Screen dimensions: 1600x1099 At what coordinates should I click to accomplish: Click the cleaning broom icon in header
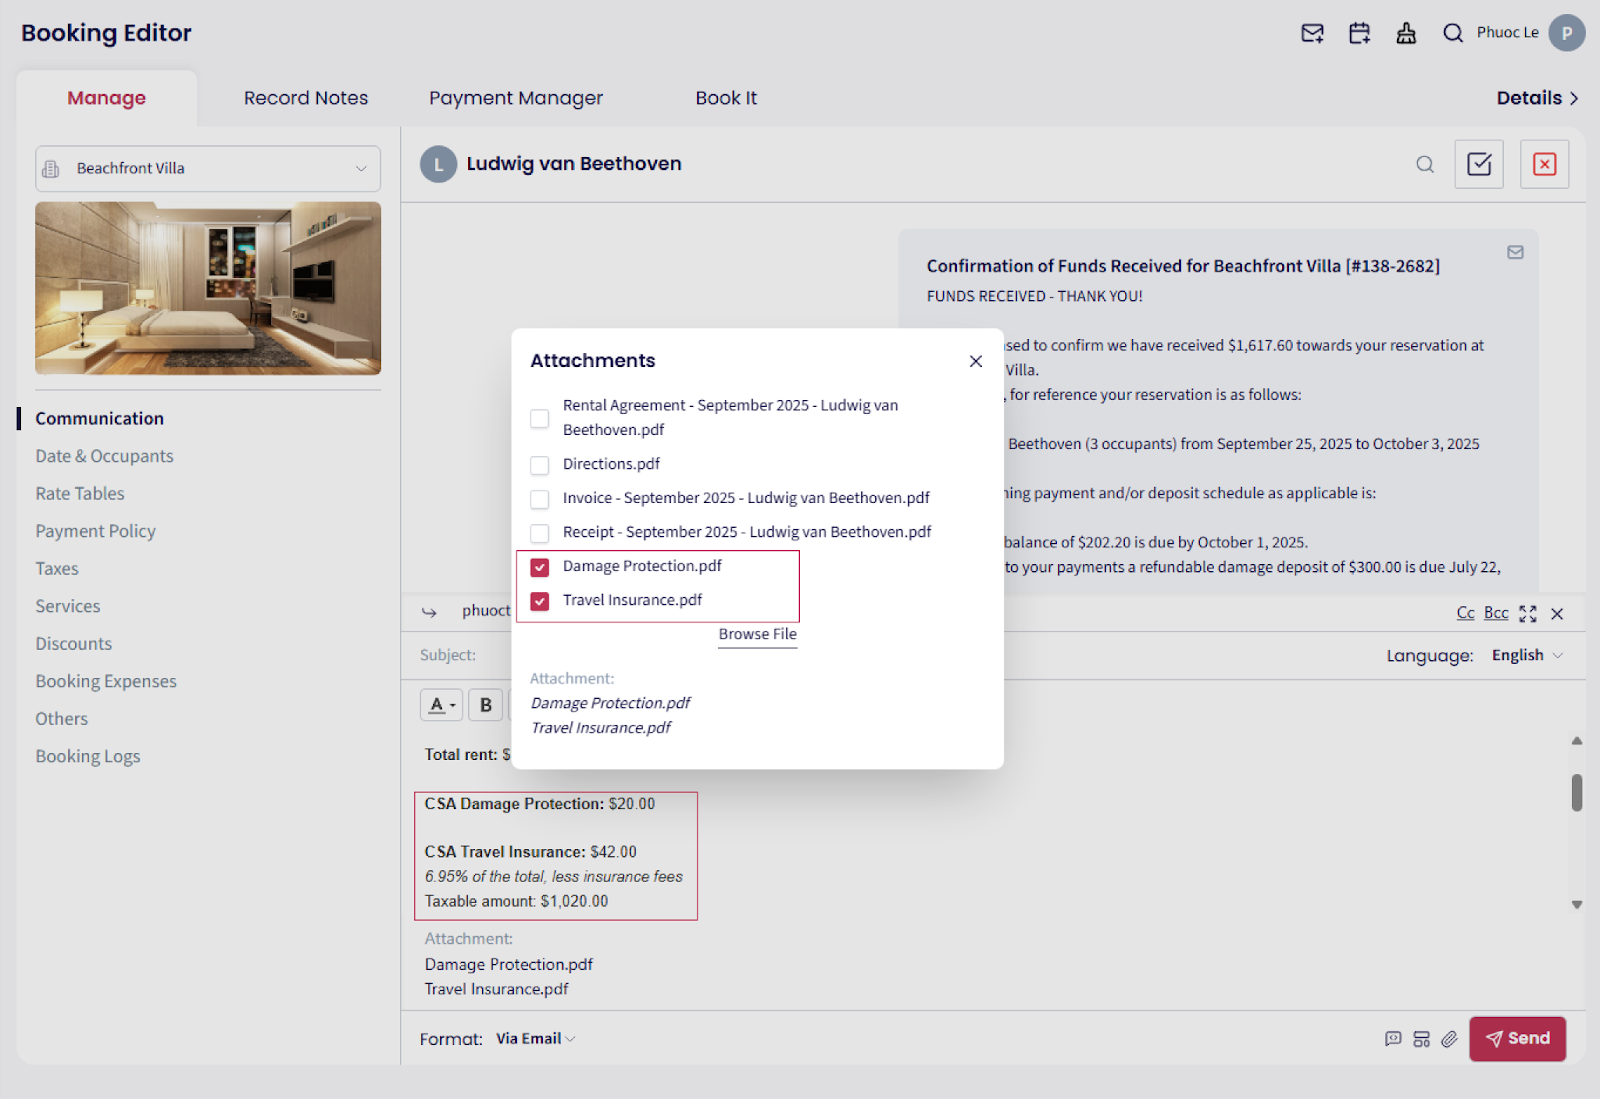coord(1406,33)
